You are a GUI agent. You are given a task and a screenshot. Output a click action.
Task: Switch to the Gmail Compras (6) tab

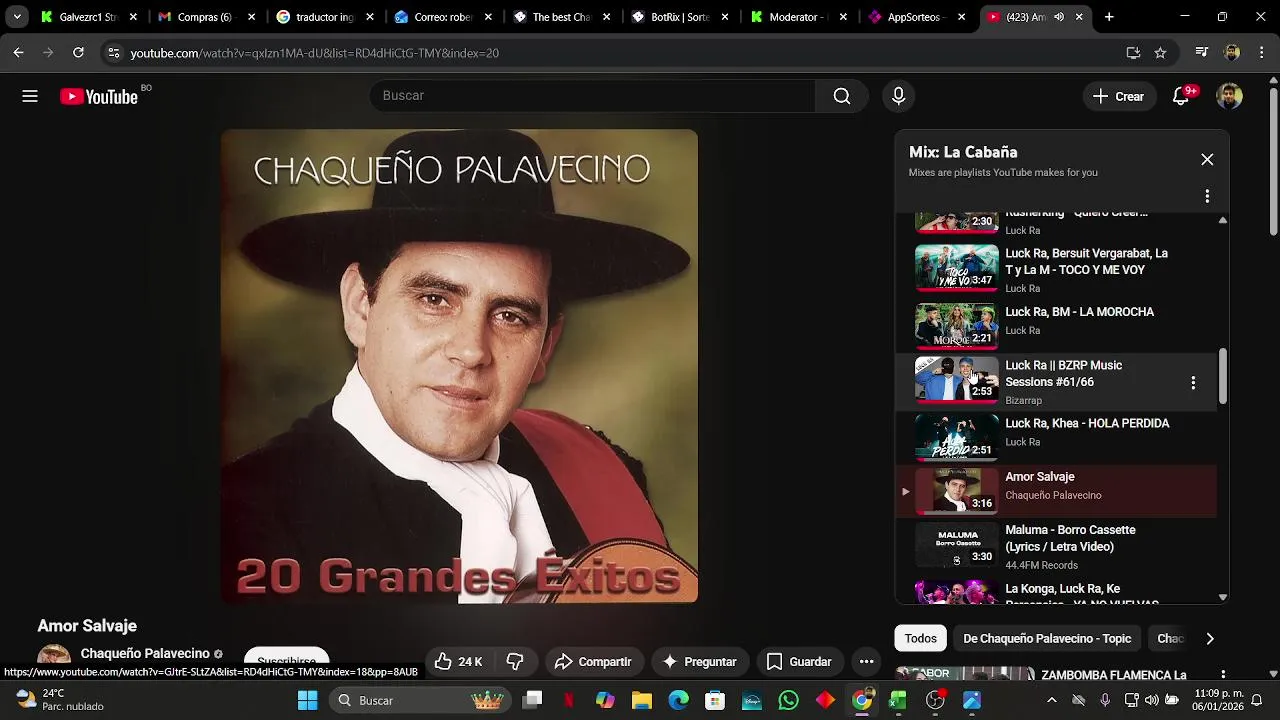[206, 17]
